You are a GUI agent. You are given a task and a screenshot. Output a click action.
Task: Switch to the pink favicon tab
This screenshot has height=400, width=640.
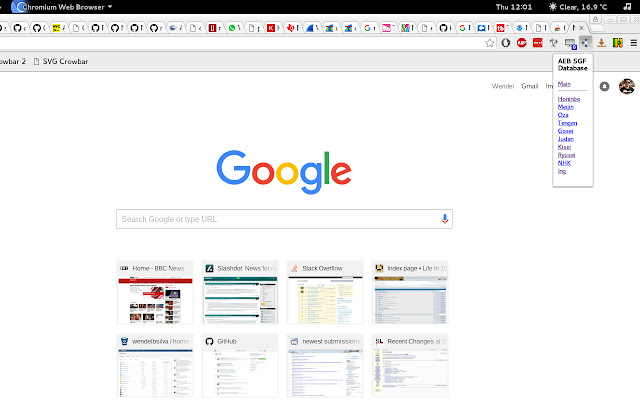[389, 28]
